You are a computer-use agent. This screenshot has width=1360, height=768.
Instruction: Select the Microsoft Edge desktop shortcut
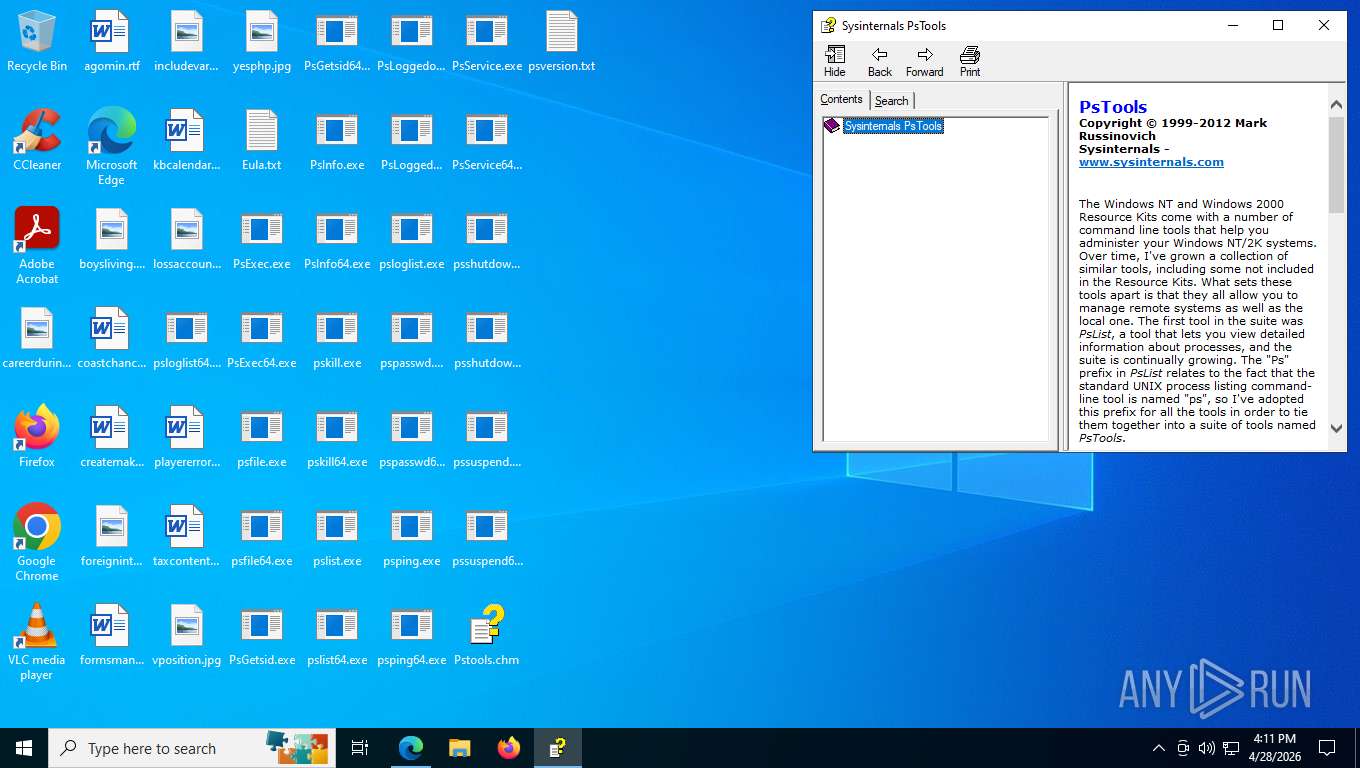pos(112,148)
